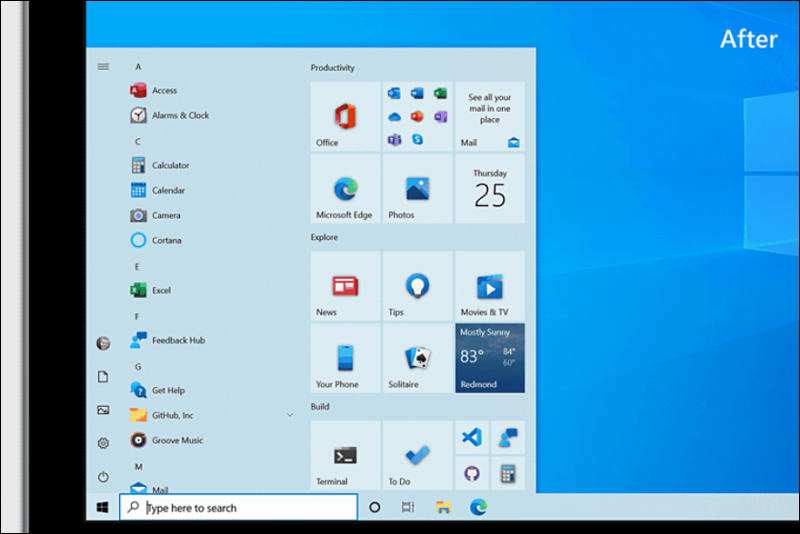This screenshot has width=800, height=534.
Task: Open the OneDrive icon in Office folder tile
Action: 394,117
